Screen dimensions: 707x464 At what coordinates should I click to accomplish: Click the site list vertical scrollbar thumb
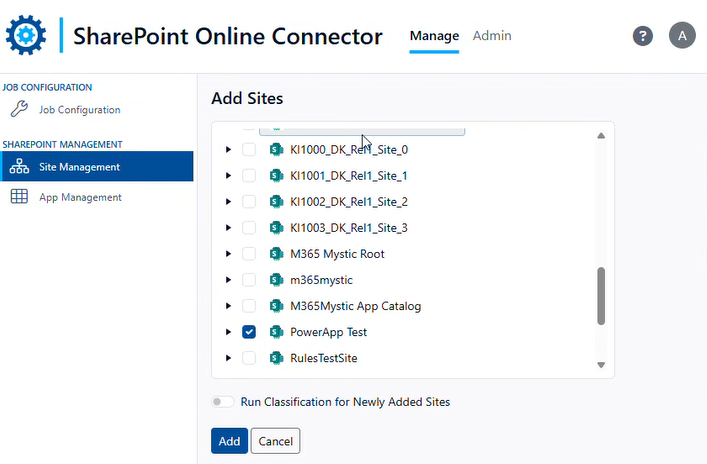601,295
